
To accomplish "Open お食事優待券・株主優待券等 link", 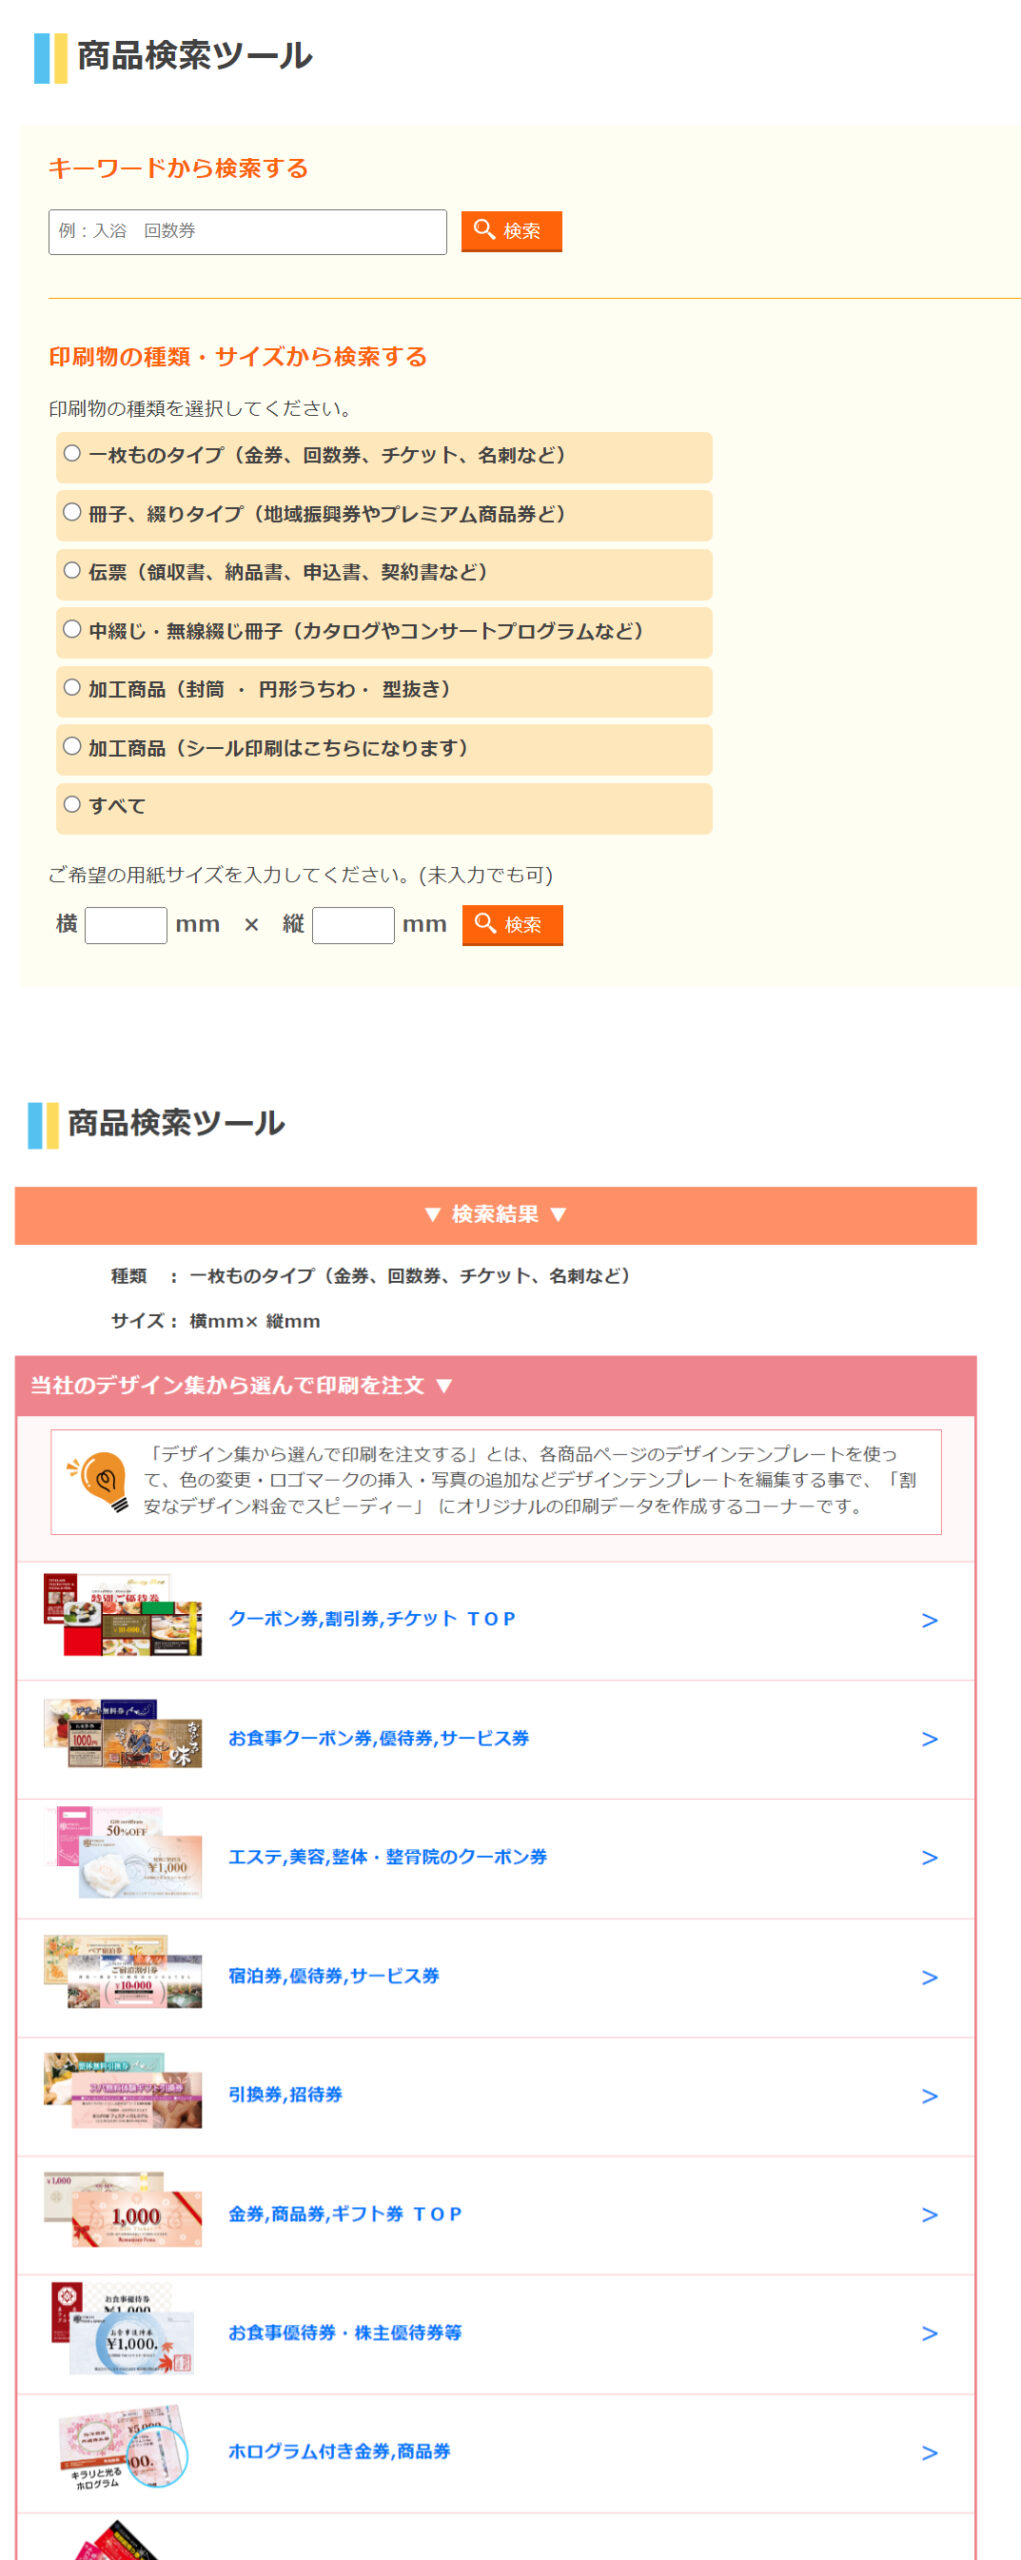I will (345, 2333).
